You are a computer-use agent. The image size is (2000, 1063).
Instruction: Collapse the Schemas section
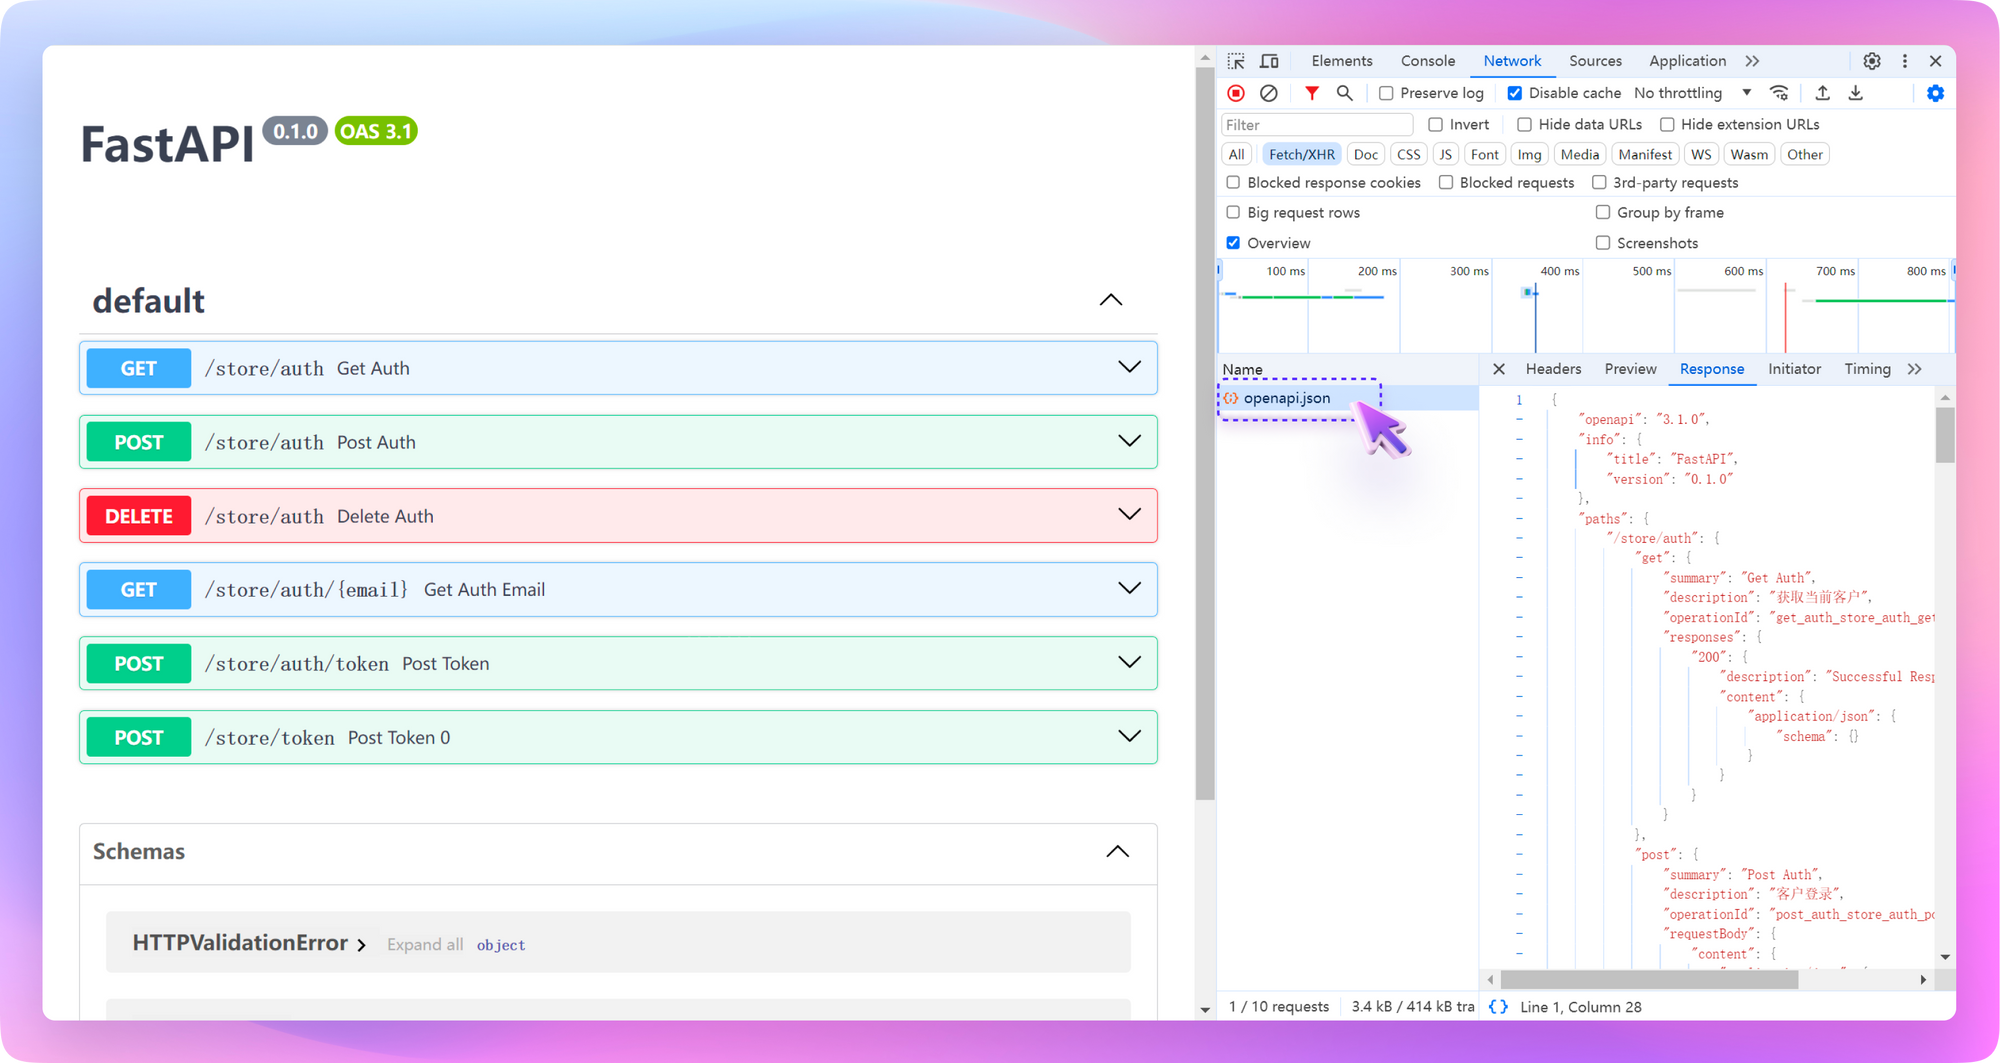pyautogui.click(x=1118, y=852)
